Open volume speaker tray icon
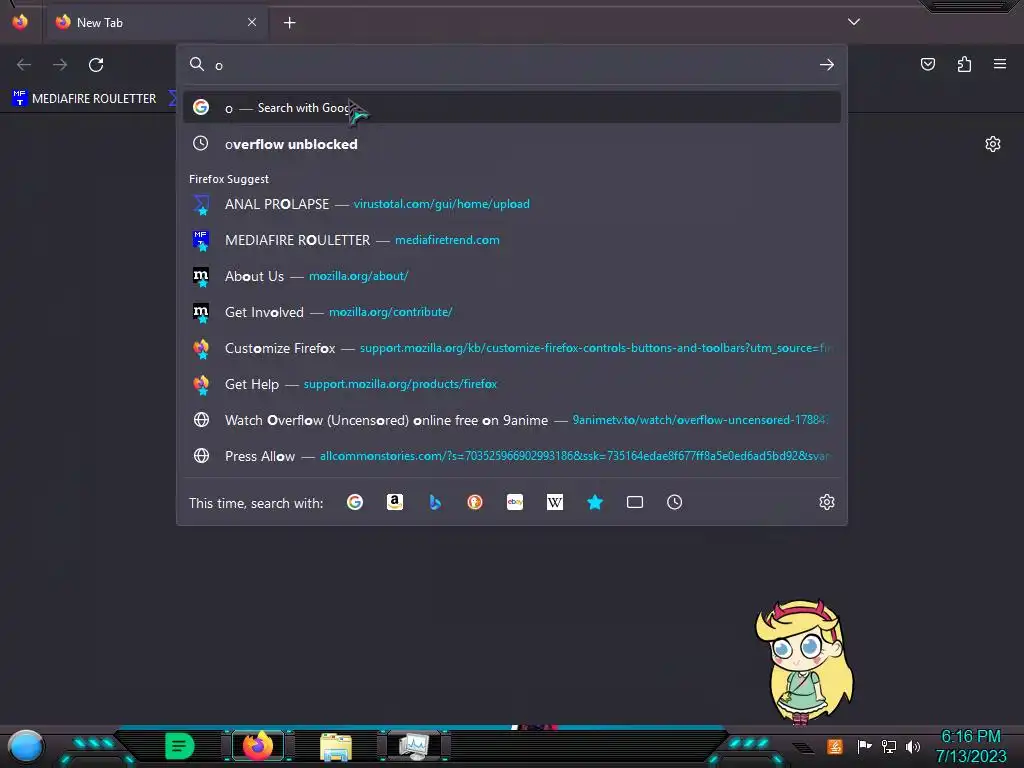The image size is (1024, 768). pos(913,746)
